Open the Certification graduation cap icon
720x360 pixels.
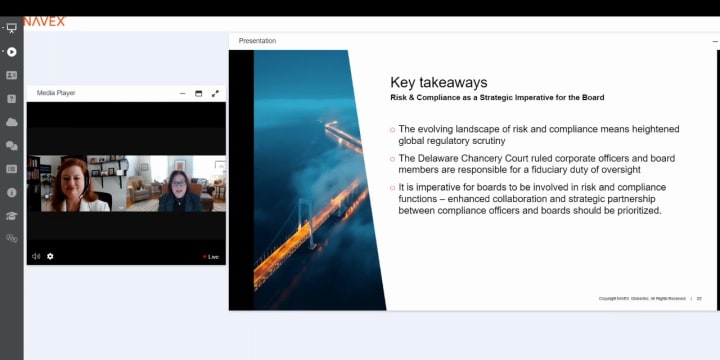[11, 216]
